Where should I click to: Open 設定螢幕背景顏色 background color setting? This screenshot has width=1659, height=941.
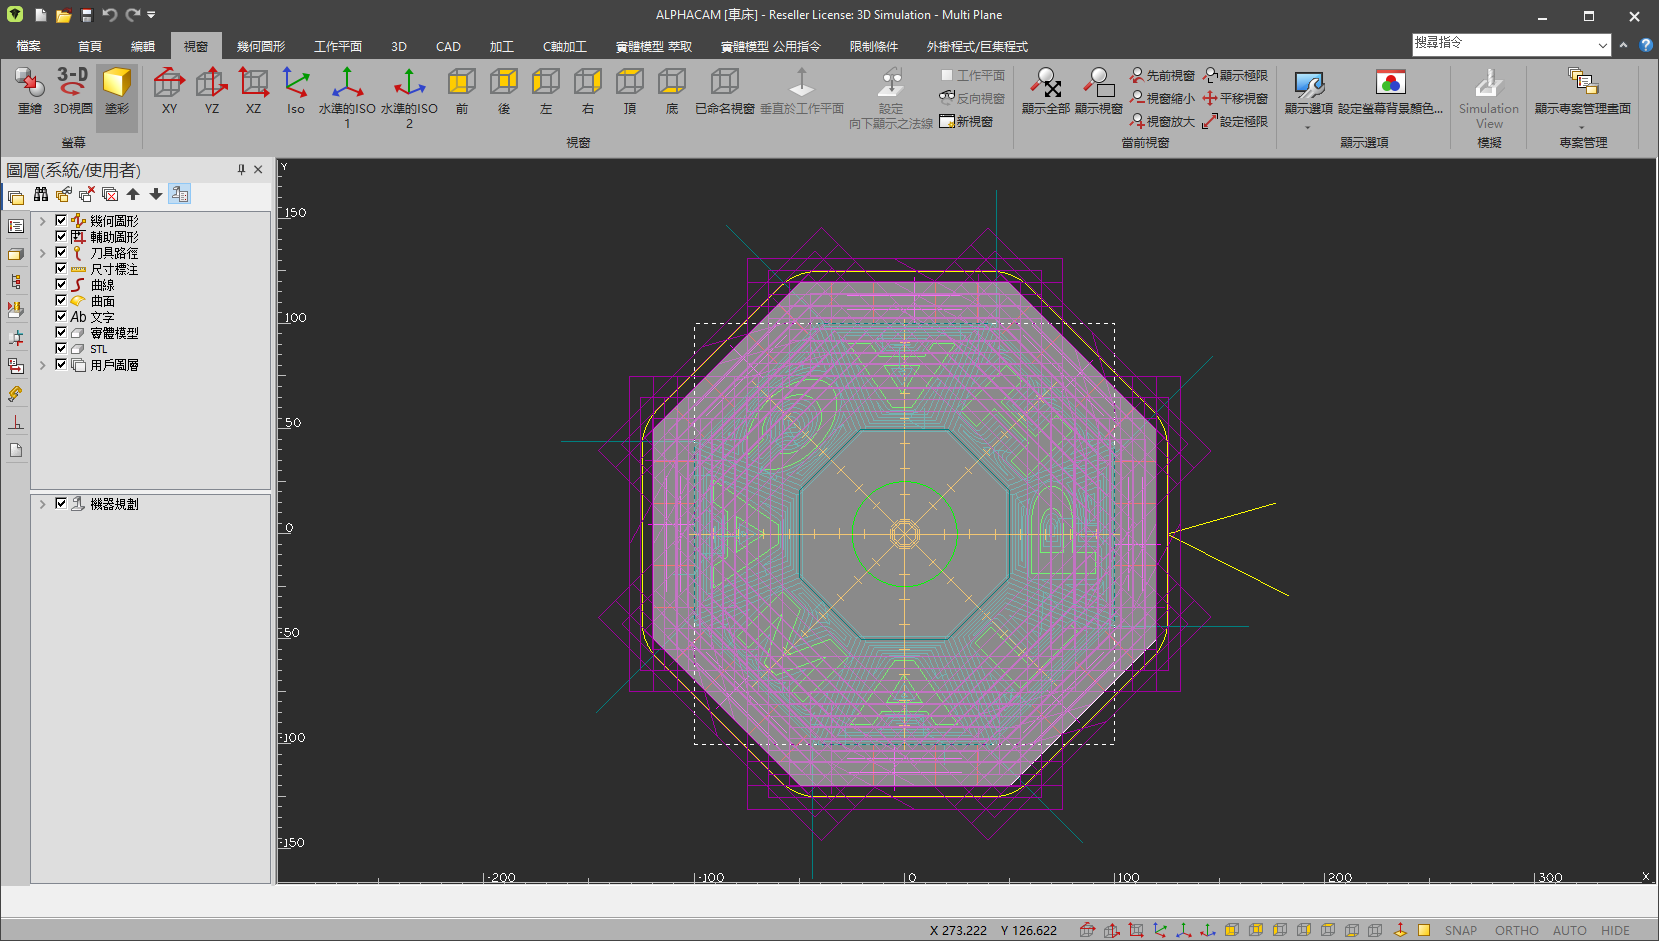pyautogui.click(x=1390, y=91)
